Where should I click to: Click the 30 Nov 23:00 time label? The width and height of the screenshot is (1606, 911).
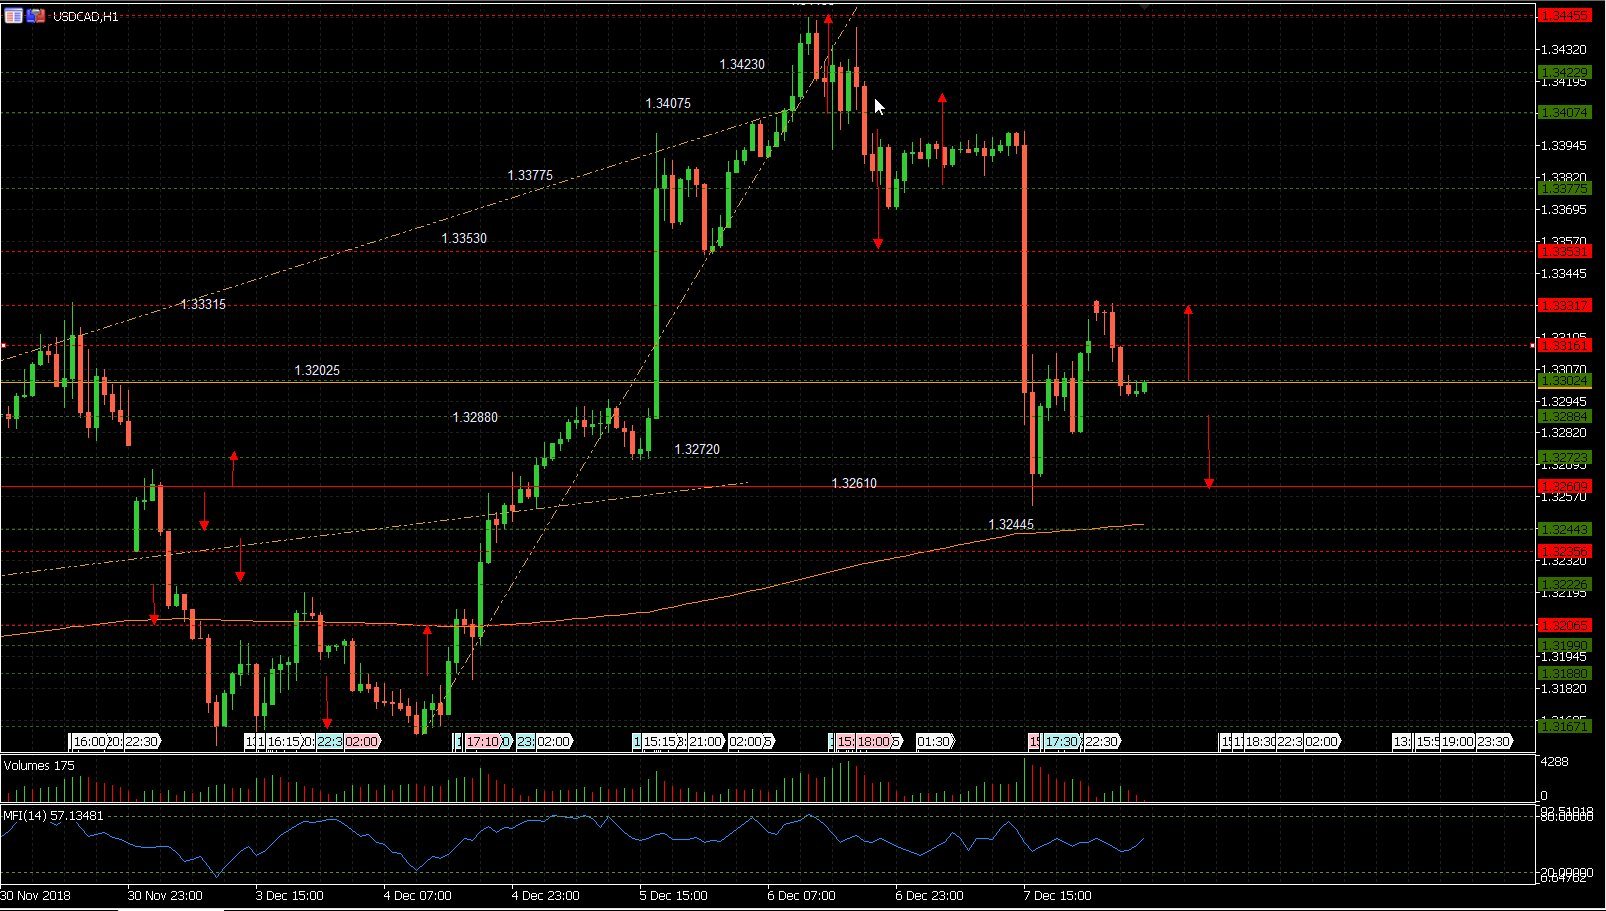[x=165, y=895]
